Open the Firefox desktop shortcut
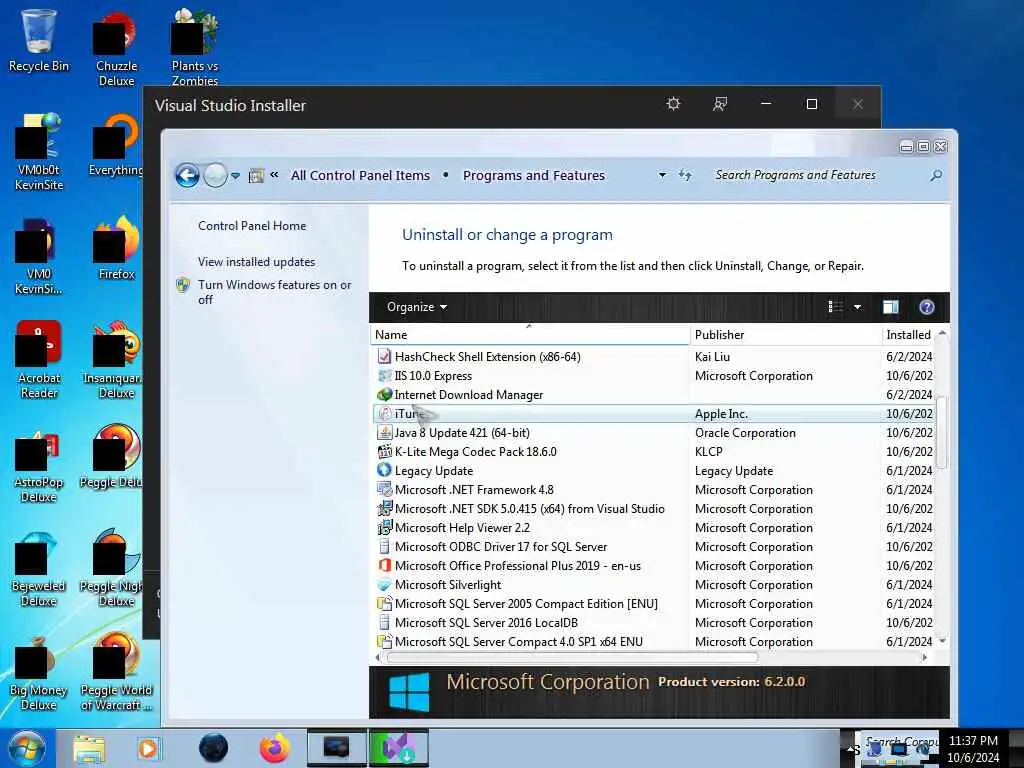Screen dimensions: 1024x768 click(116, 249)
